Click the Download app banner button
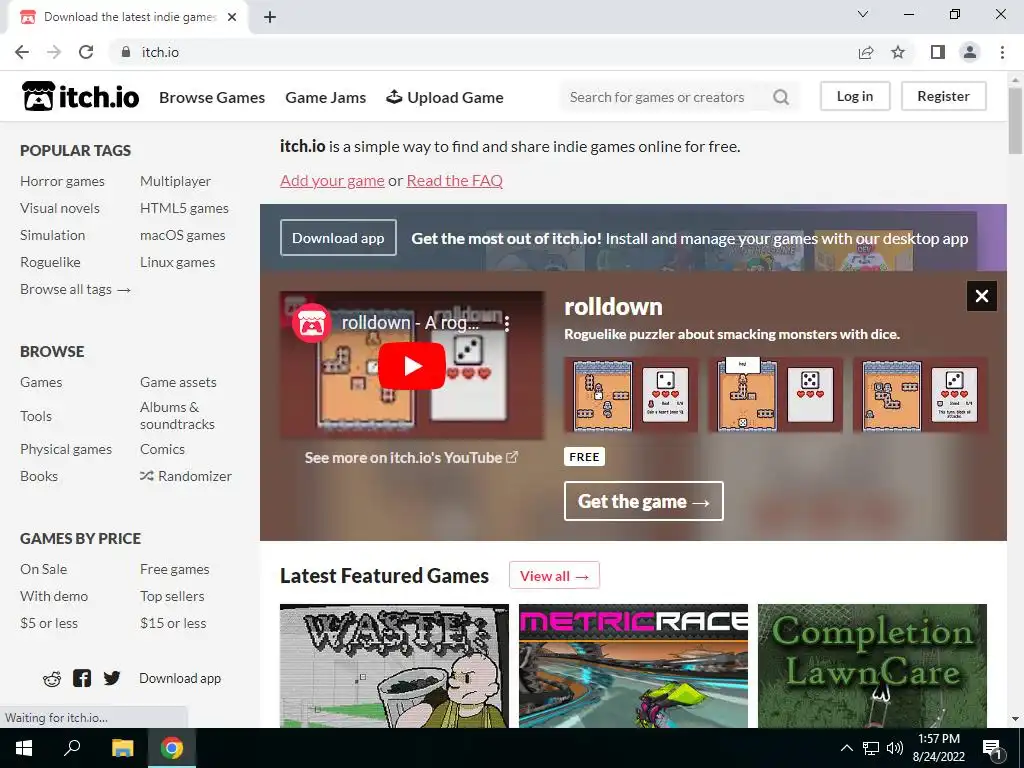The image size is (1024, 768). (338, 238)
